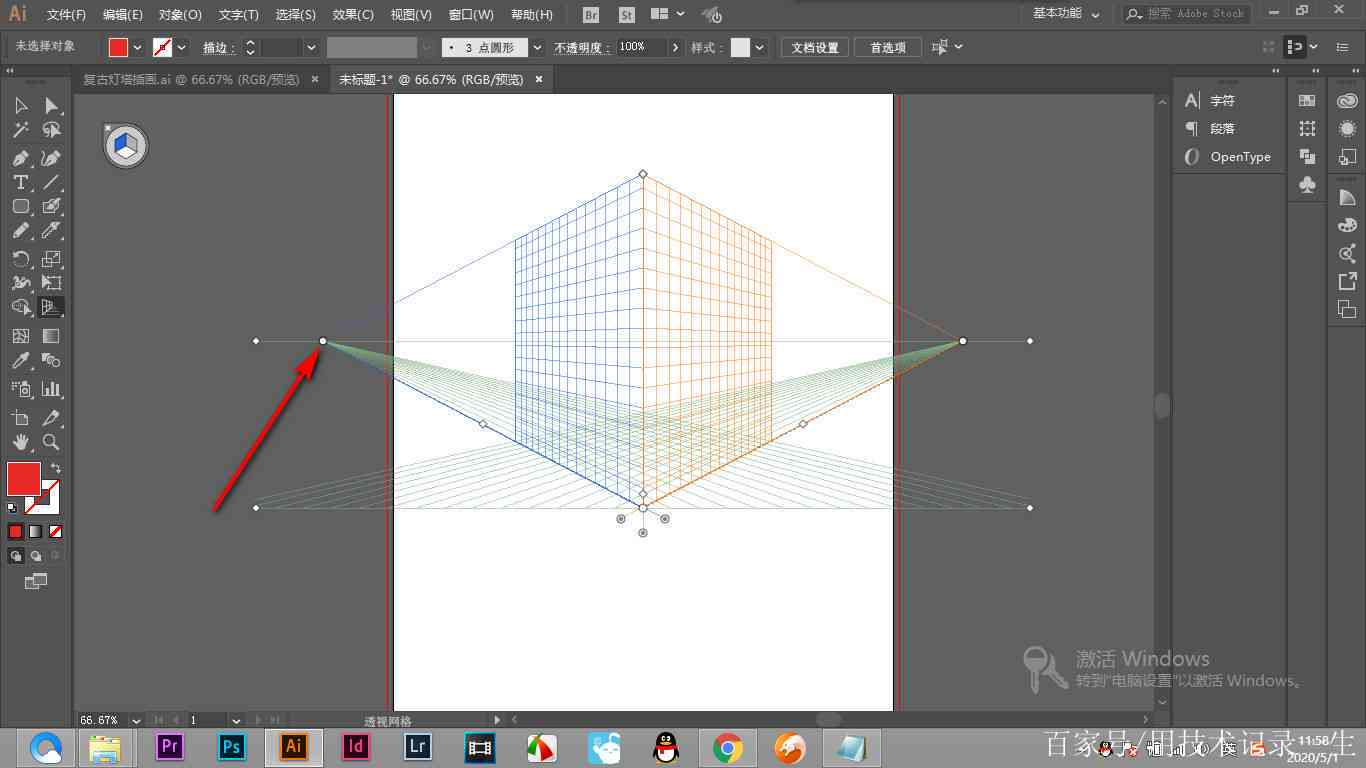Select the Shape Builder tool
The image size is (1366, 768).
[x=20, y=307]
